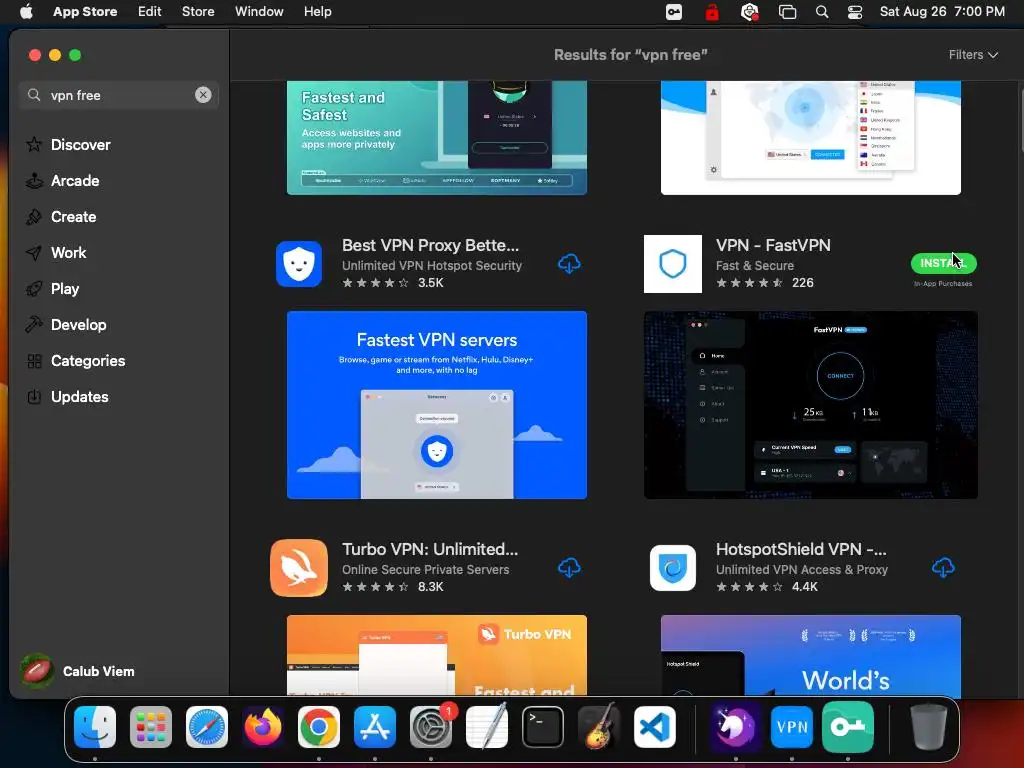This screenshot has height=768, width=1024.
Task: View the Turbo VPN orange screenshot
Action: click(437, 655)
